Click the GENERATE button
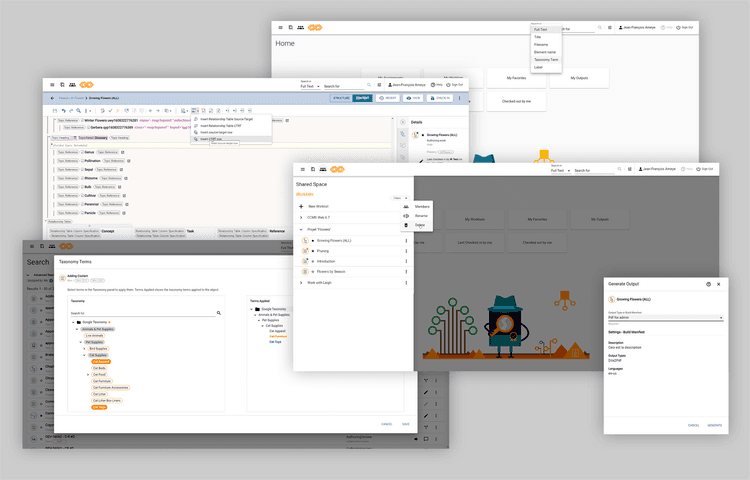The width and height of the screenshot is (750, 480). coord(715,425)
